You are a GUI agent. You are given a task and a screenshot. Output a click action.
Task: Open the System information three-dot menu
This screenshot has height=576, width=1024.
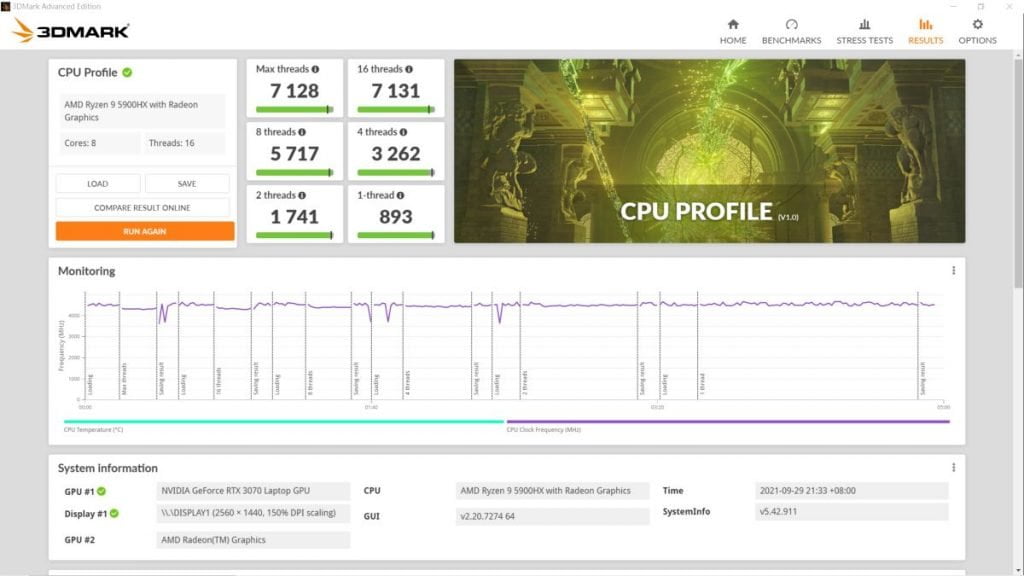[x=953, y=468]
